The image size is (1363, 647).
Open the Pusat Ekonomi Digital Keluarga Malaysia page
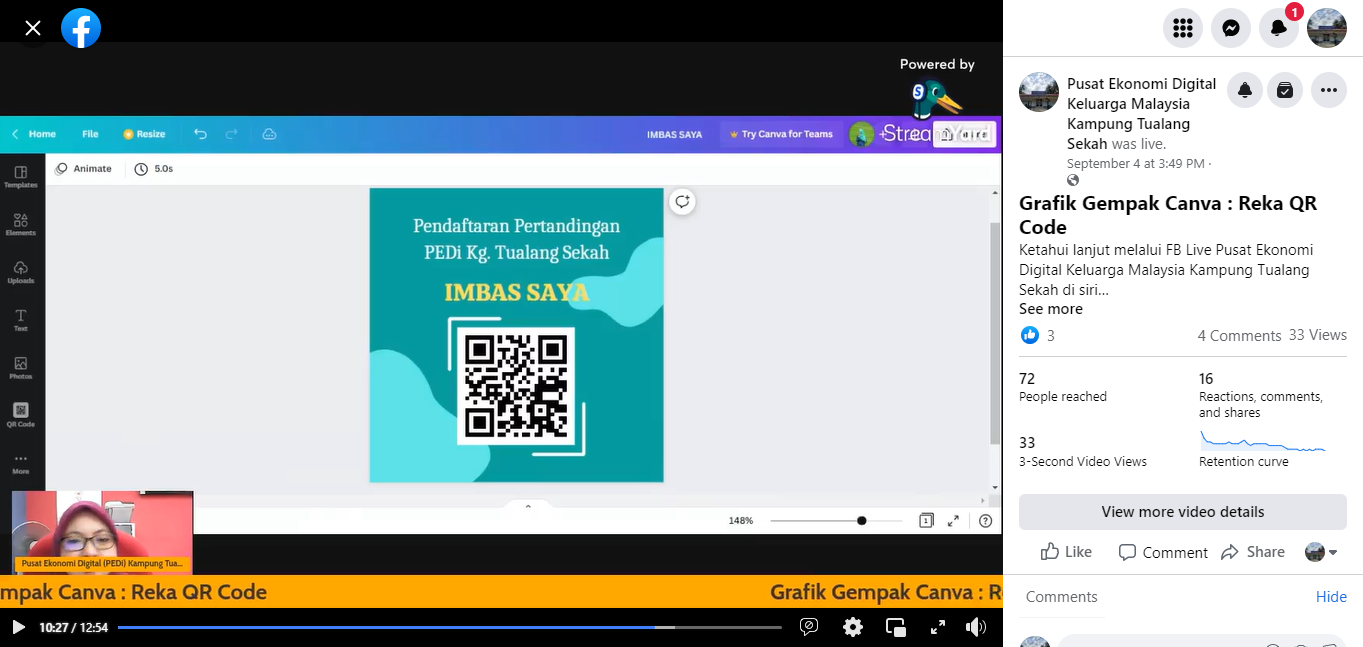1142,114
